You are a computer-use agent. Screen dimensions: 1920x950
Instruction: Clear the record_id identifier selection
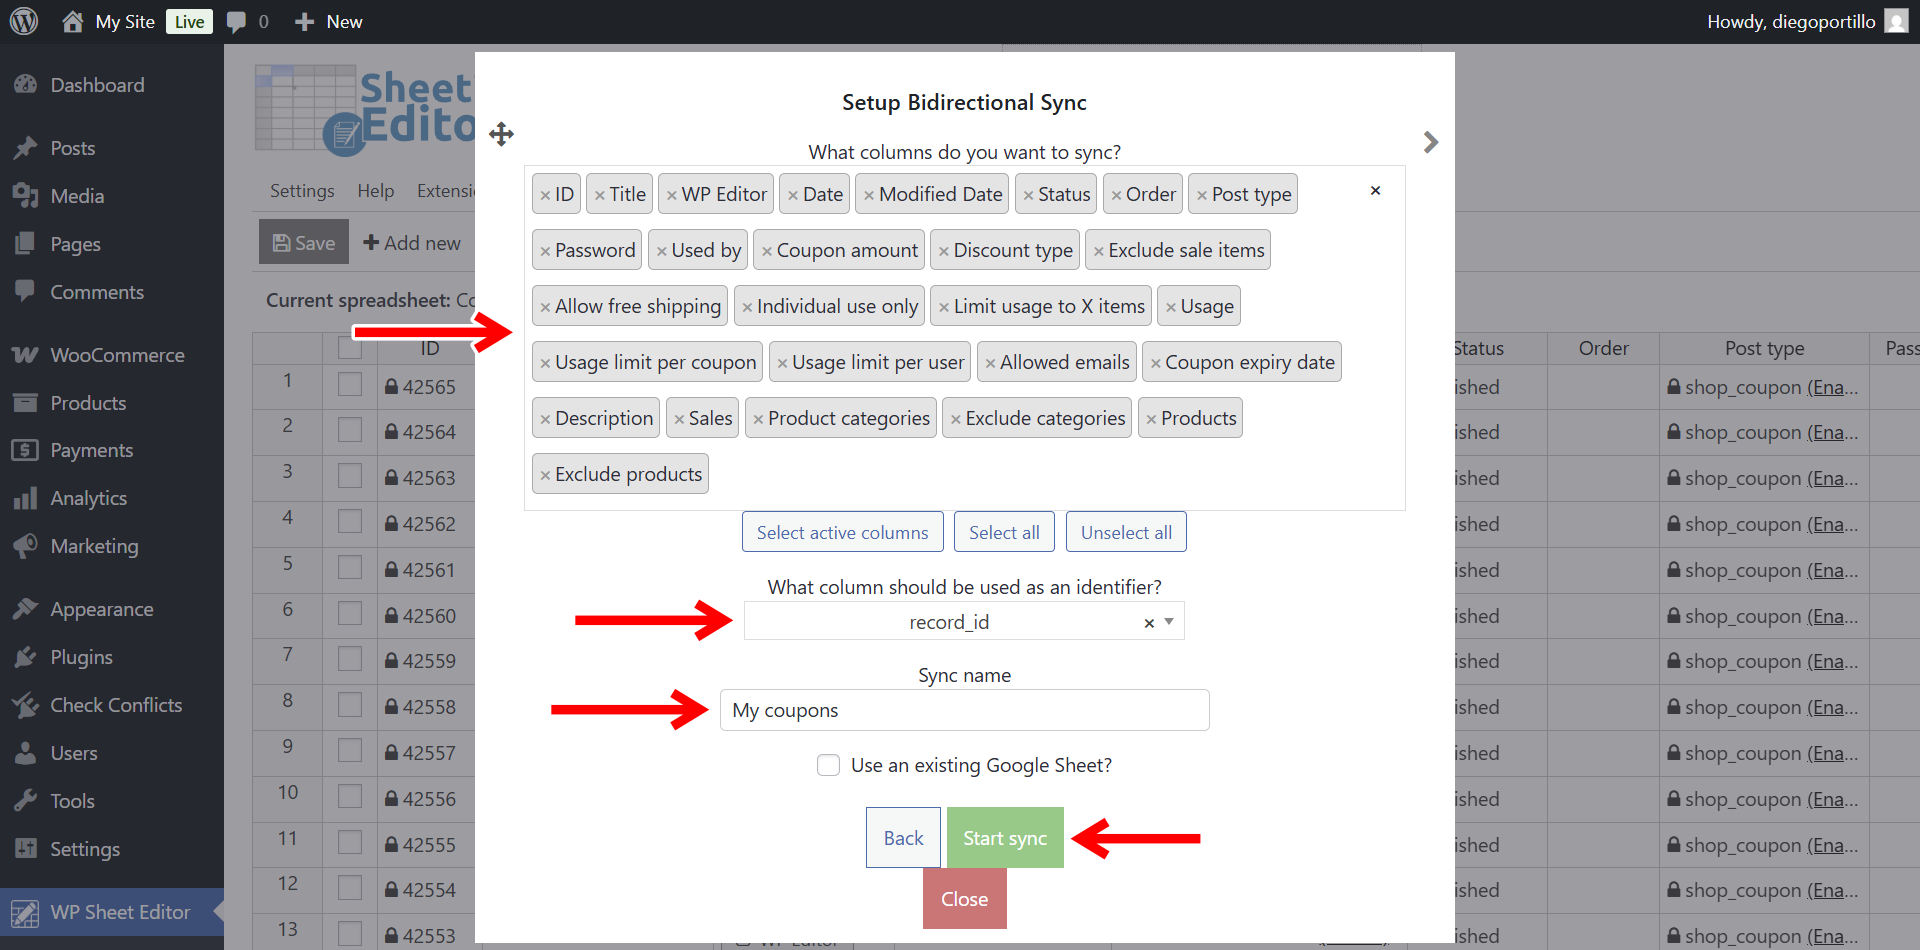coord(1149,623)
